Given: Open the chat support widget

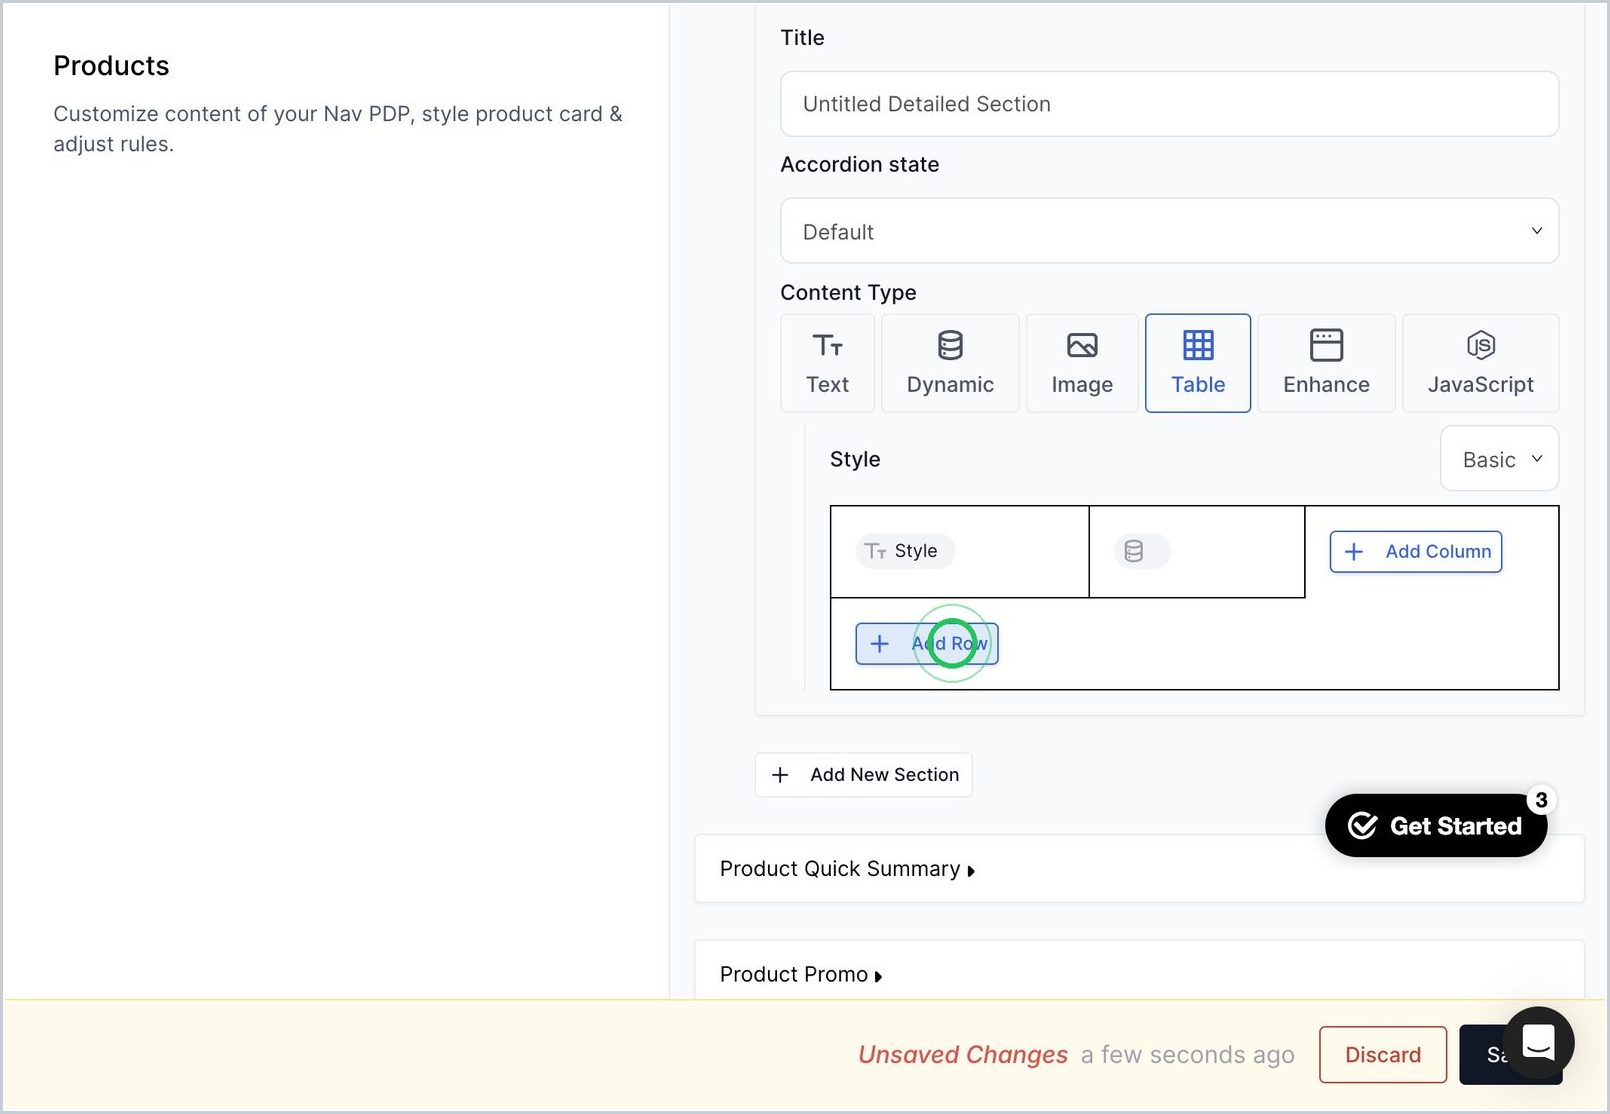Looking at the screenshot, I should pyautogui.click(x=1538, y=1043).
